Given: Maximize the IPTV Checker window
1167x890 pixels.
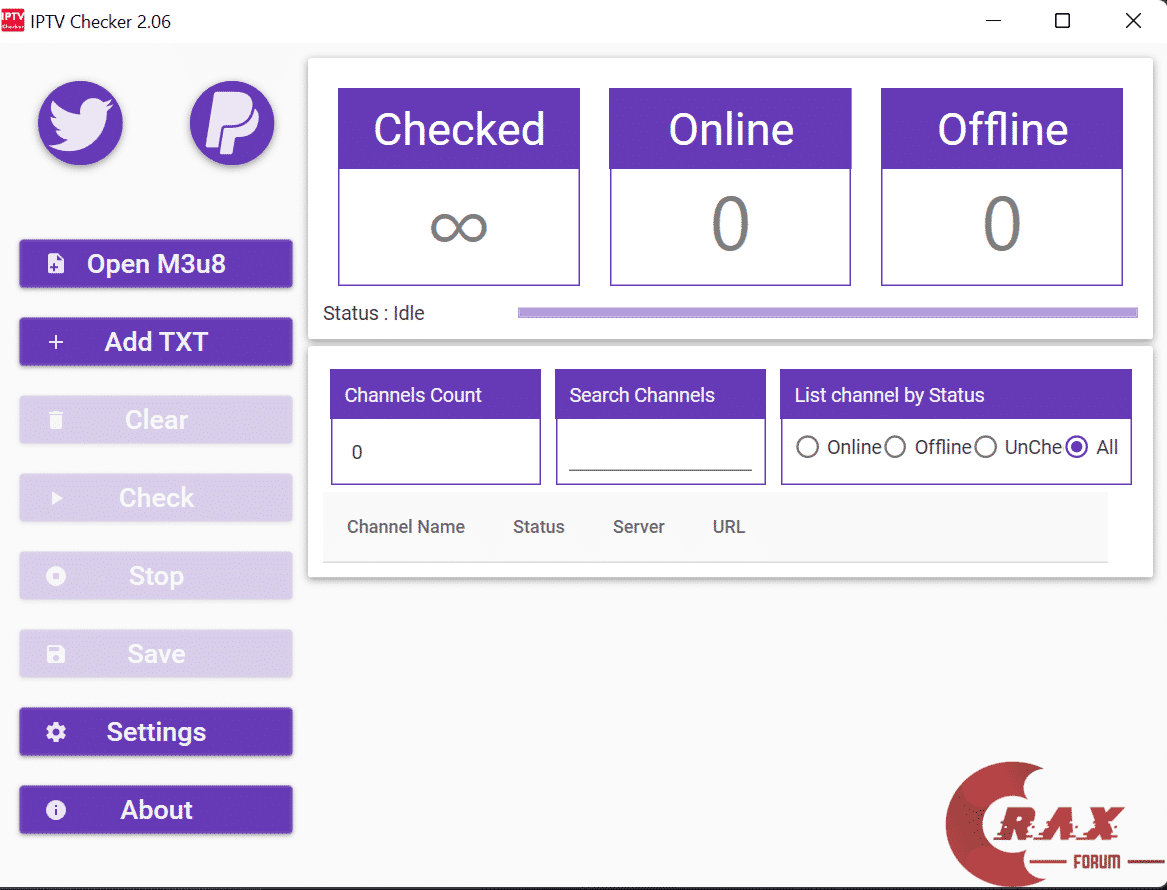Looking at the screenshot, I should (1063, 21).
